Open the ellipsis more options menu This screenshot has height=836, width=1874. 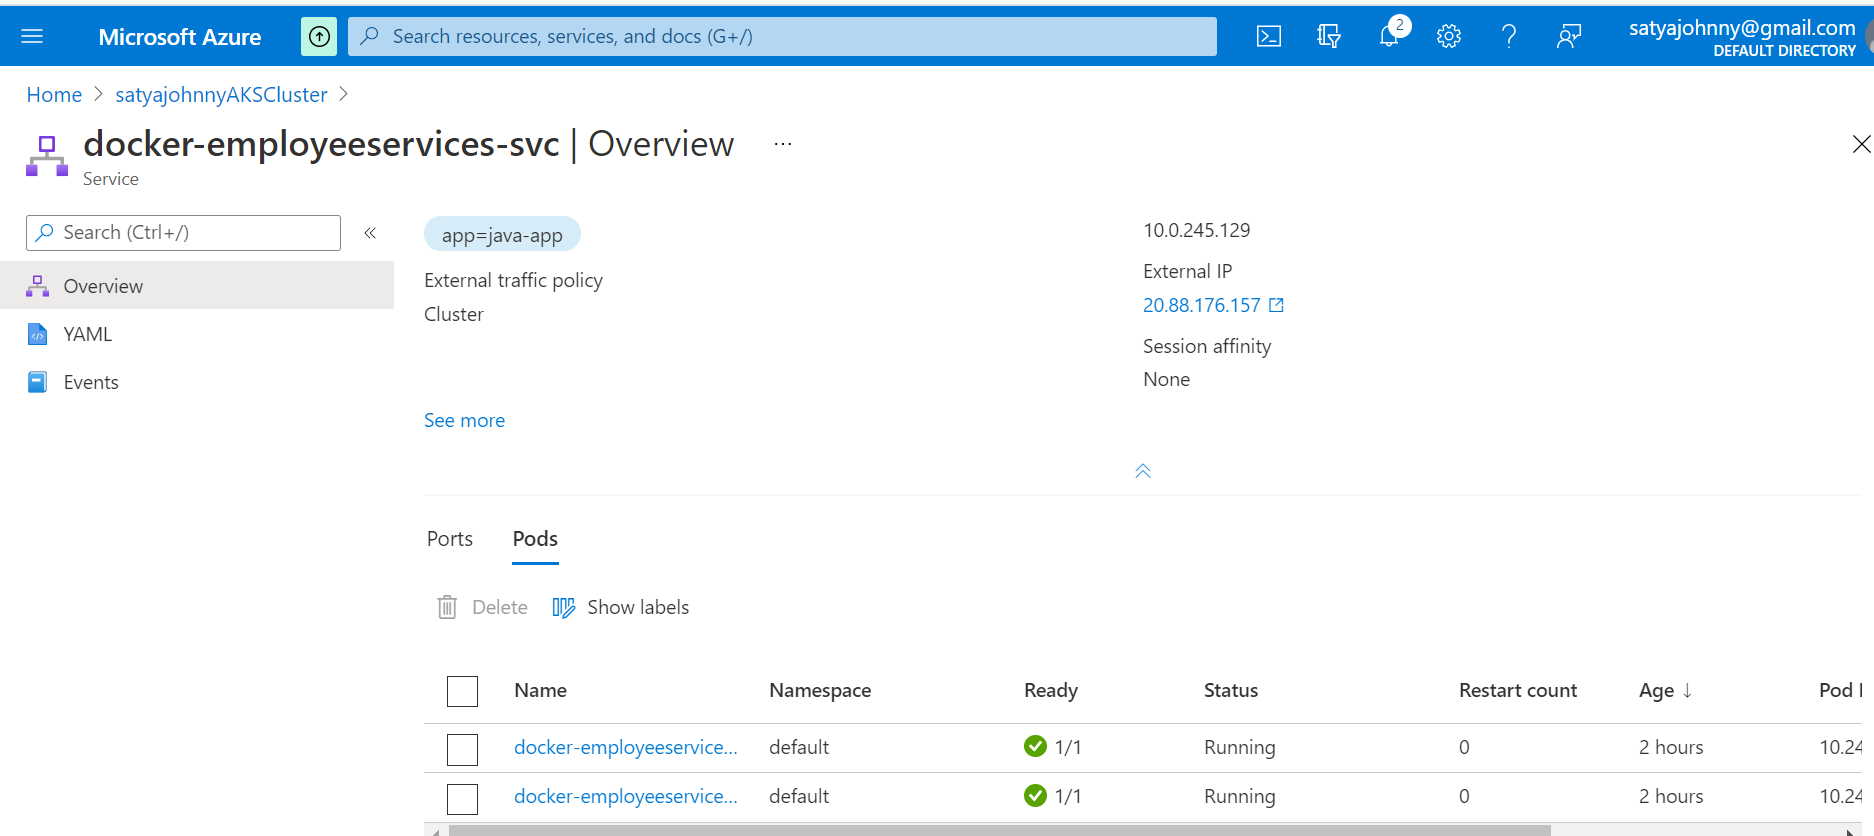click(x=782, y=145)
